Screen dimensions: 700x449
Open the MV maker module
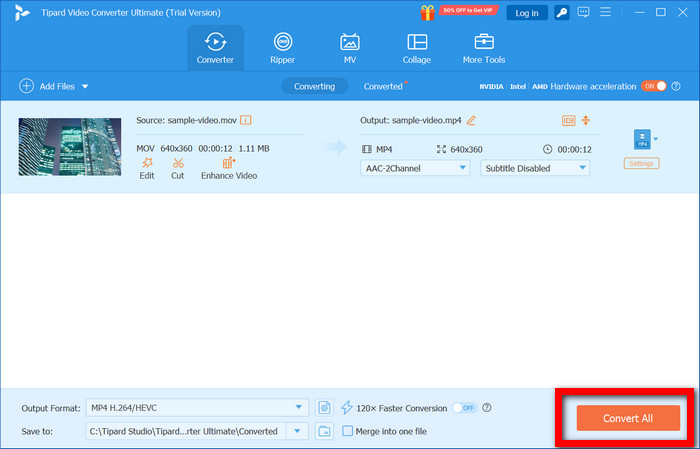tap(350, 48)
